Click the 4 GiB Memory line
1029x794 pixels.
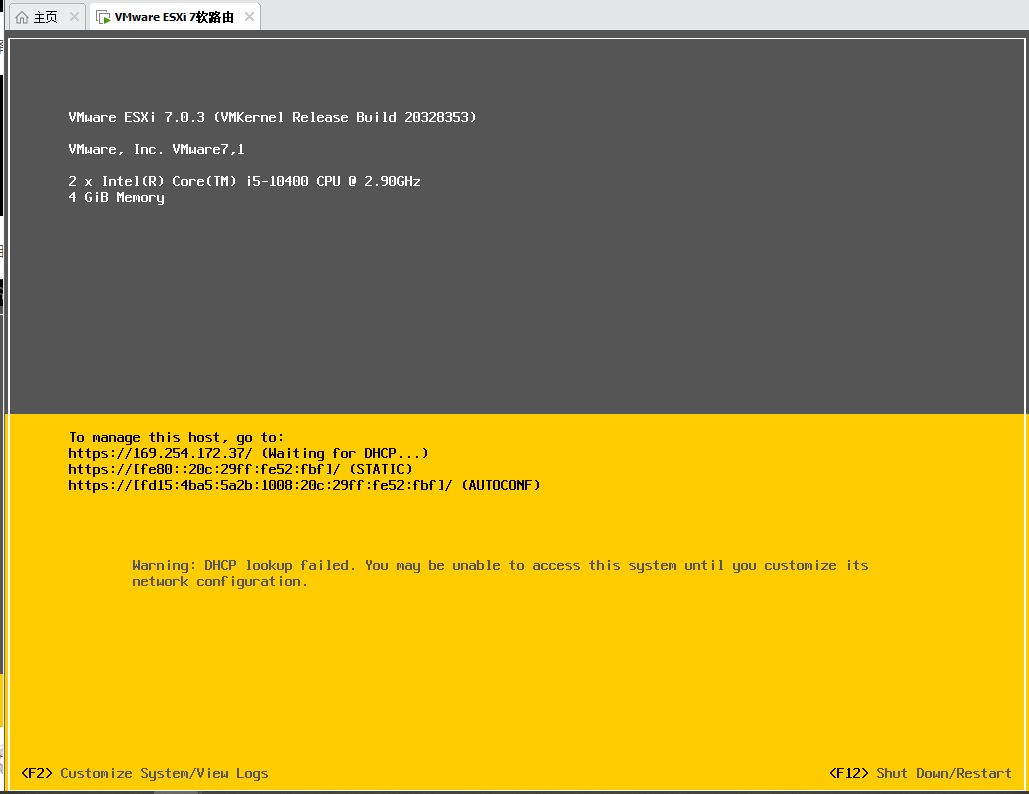click(116, 198)
